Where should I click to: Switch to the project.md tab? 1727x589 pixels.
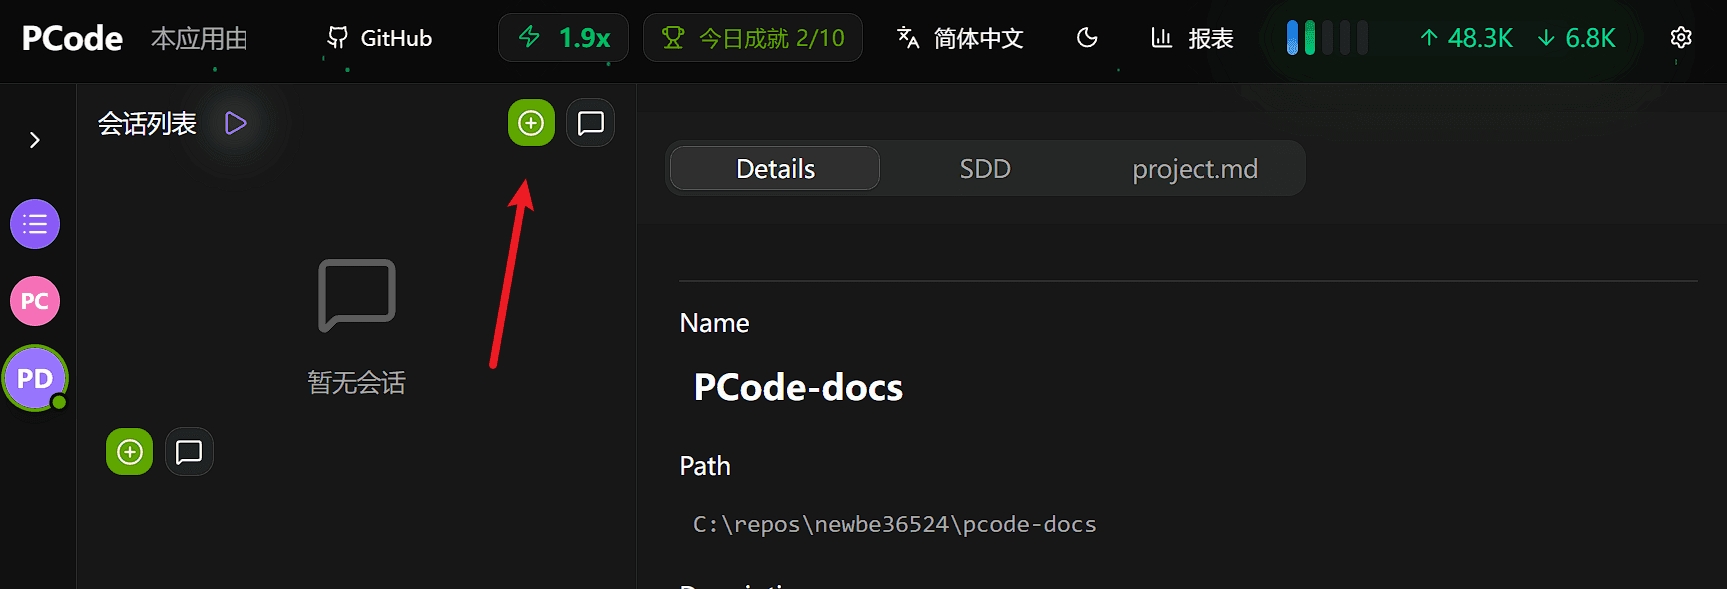point(1194,169)
